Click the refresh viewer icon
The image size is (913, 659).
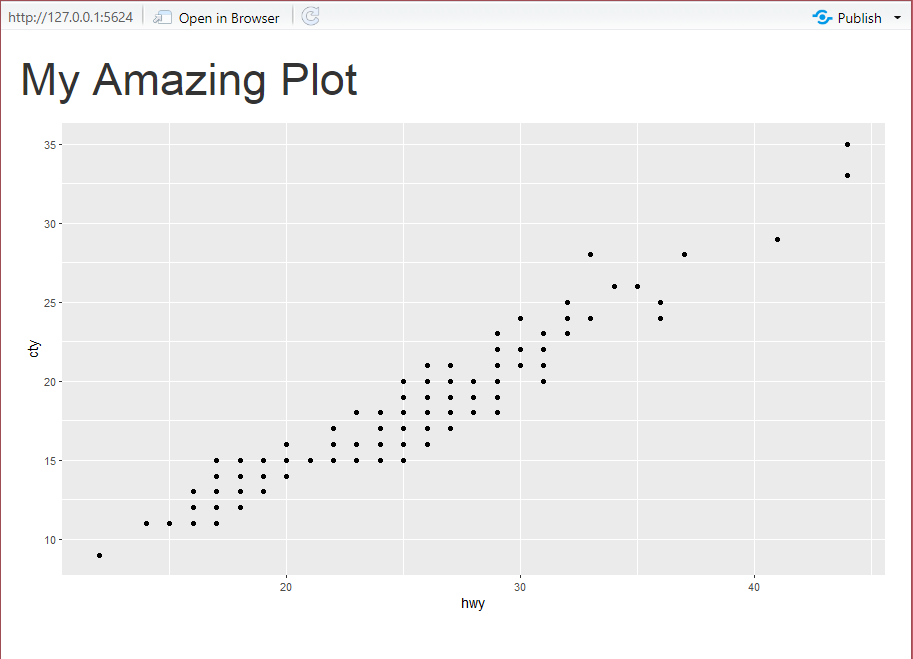pyautogui.click(x=311, y=17)
